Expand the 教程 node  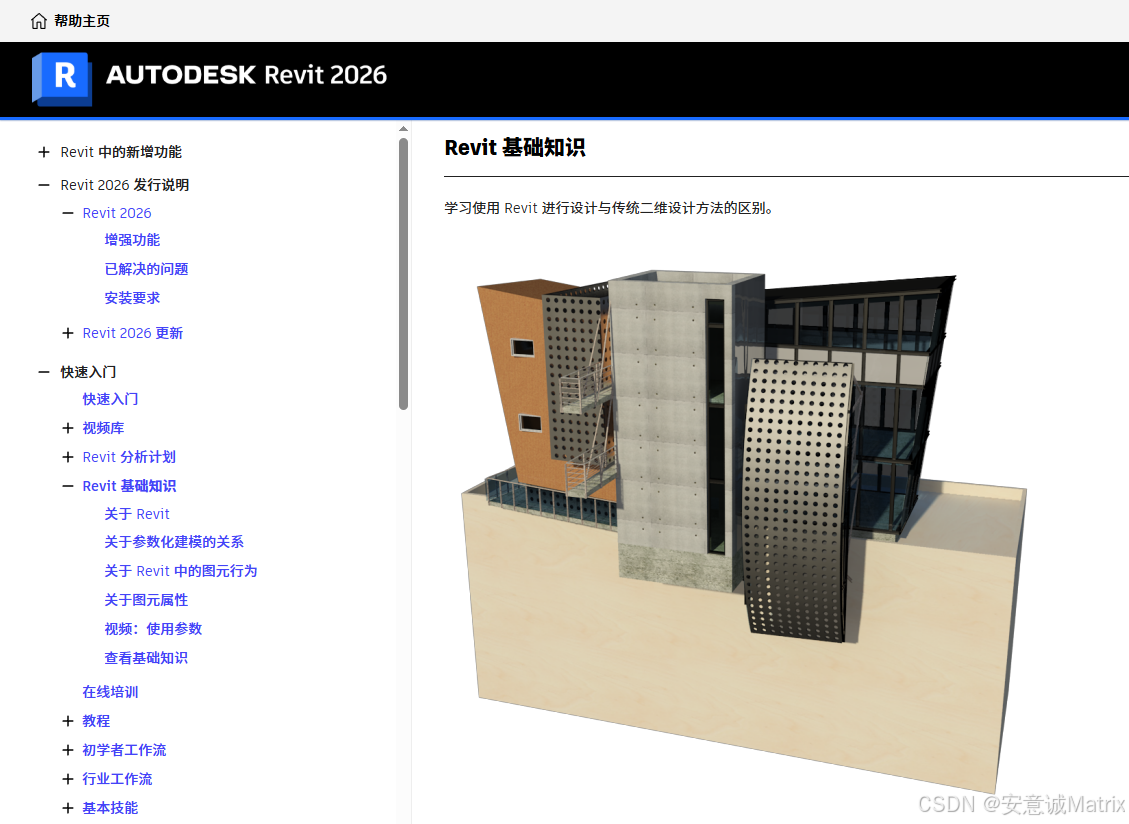68,721
